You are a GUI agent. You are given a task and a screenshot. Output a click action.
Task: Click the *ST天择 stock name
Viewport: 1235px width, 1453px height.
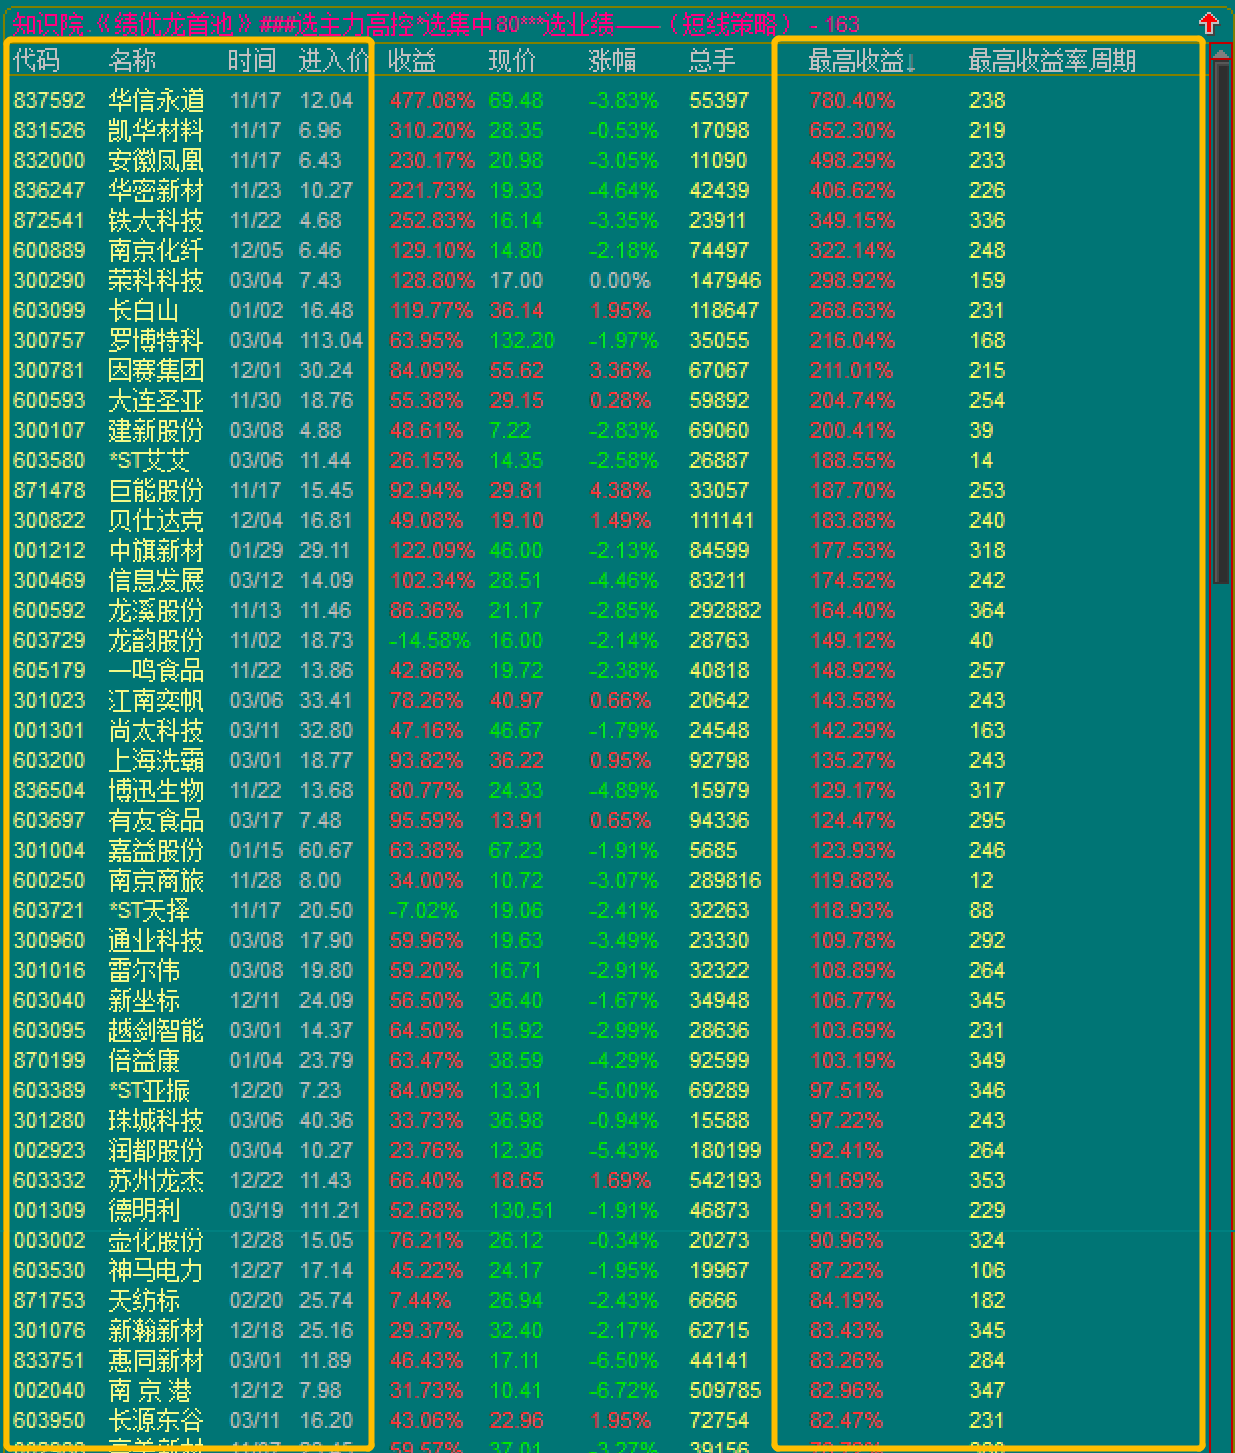[149, 910]
